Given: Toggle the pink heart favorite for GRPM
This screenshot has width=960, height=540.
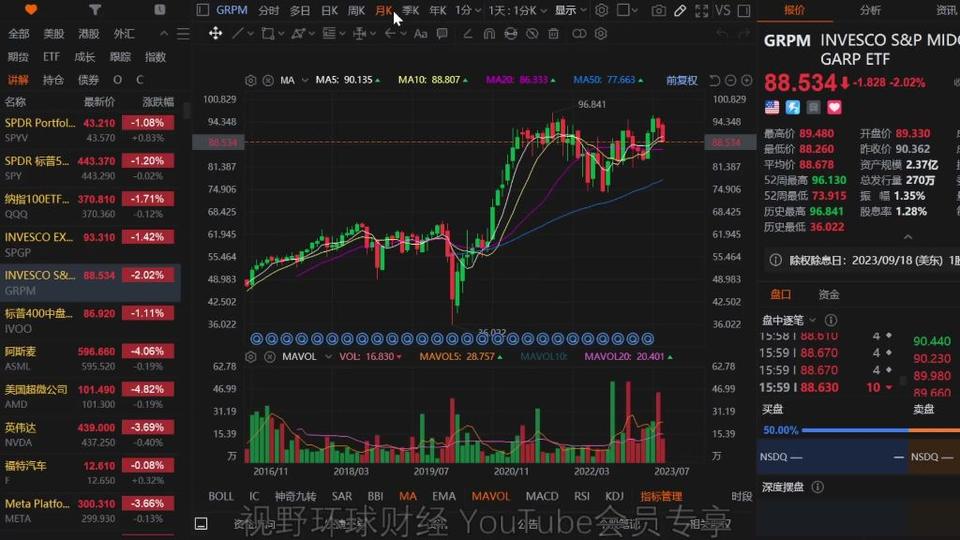Looking at the screenshot, I should tap(834, 108).
